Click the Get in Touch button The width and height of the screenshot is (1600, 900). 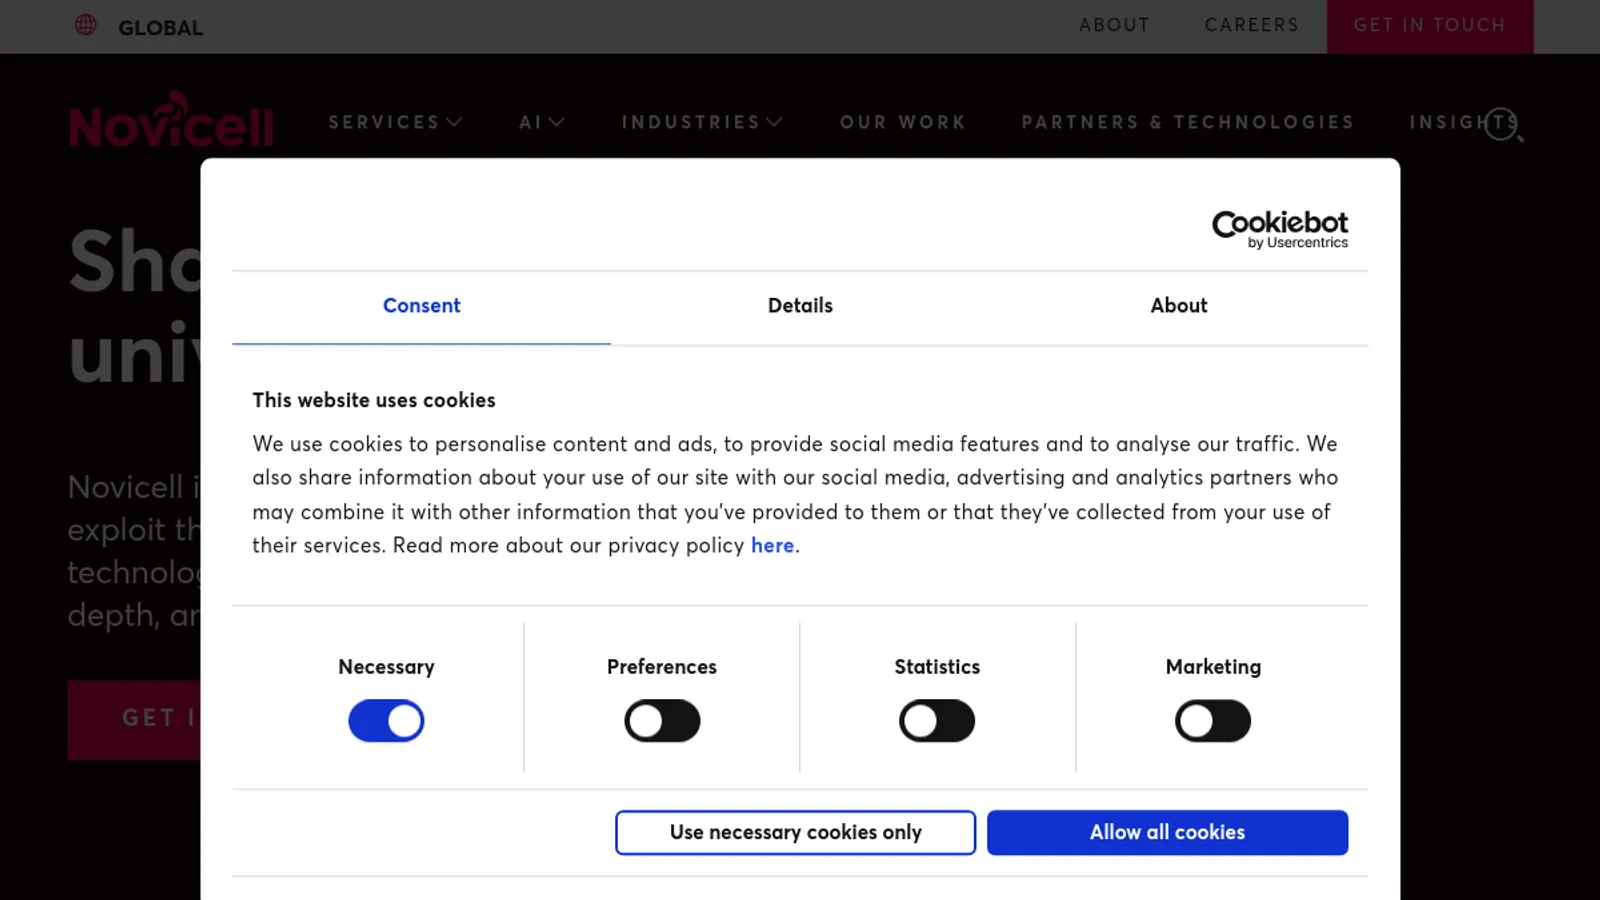click(x=1430, y=26)
